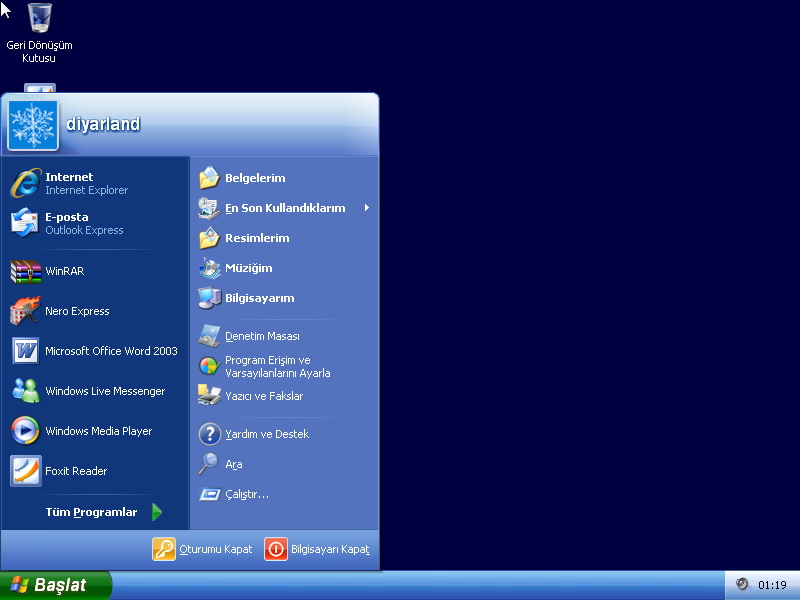Select E-posta menu entry text

67,217
